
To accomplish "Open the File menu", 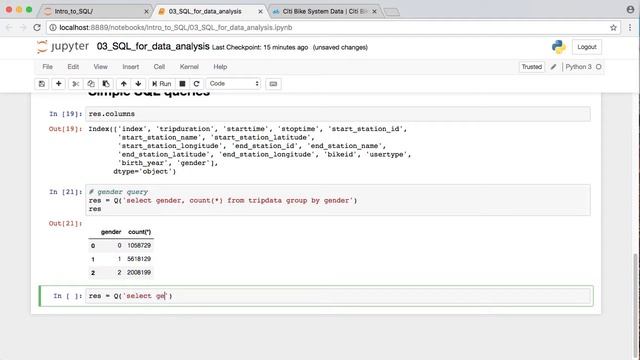I will pos(47,67).
